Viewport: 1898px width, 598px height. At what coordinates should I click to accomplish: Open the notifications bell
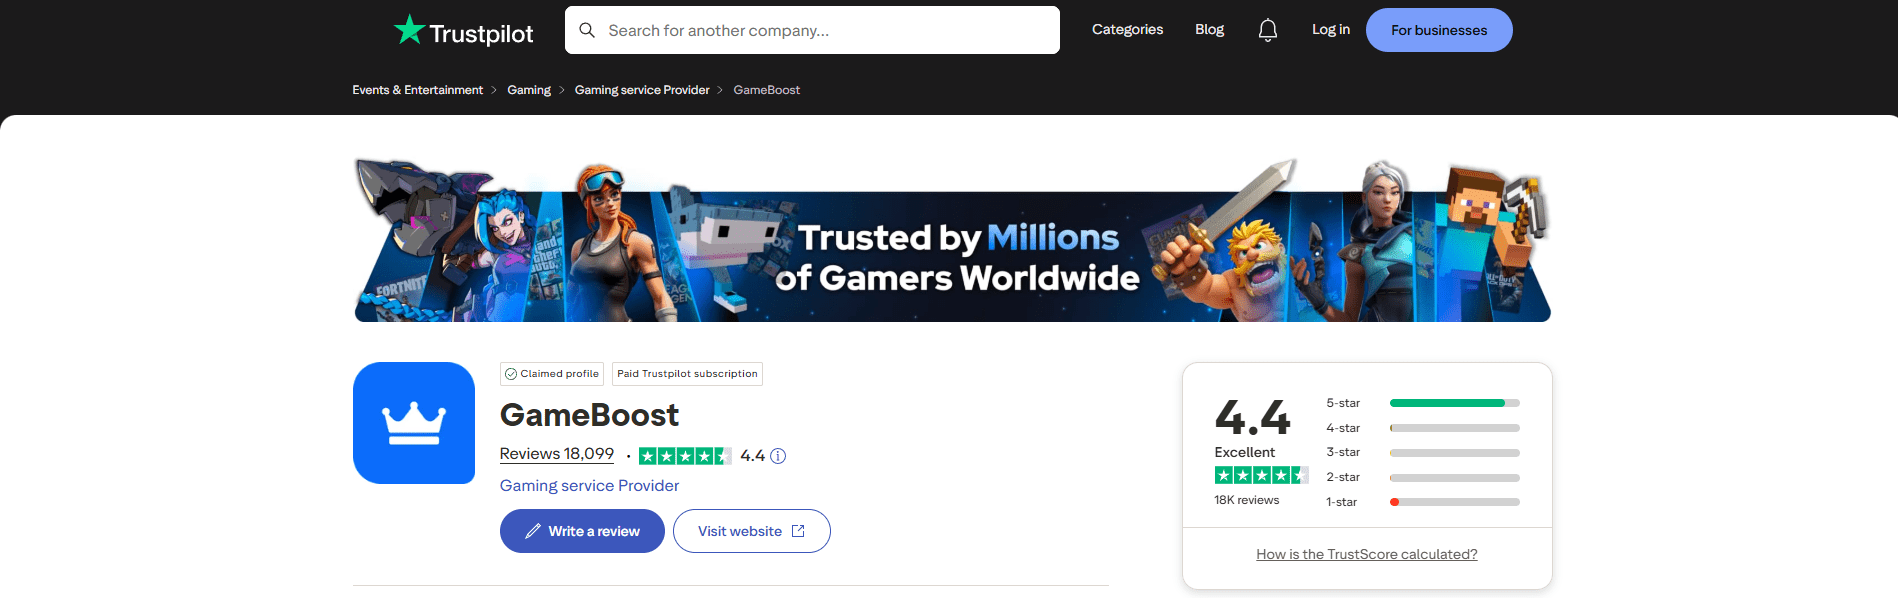1267,30
